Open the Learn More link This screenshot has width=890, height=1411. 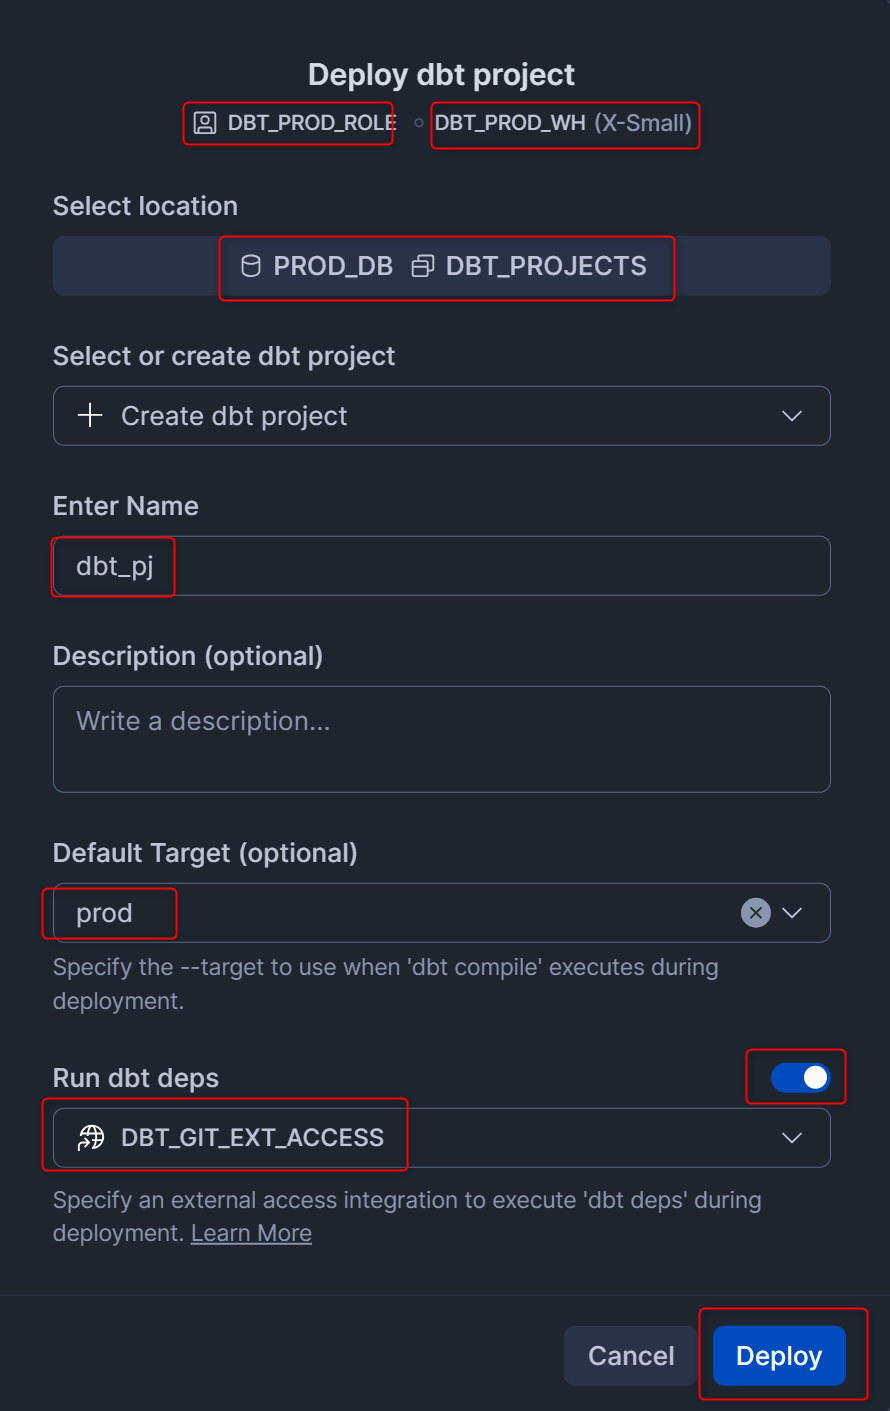(x=251, y=1233)
